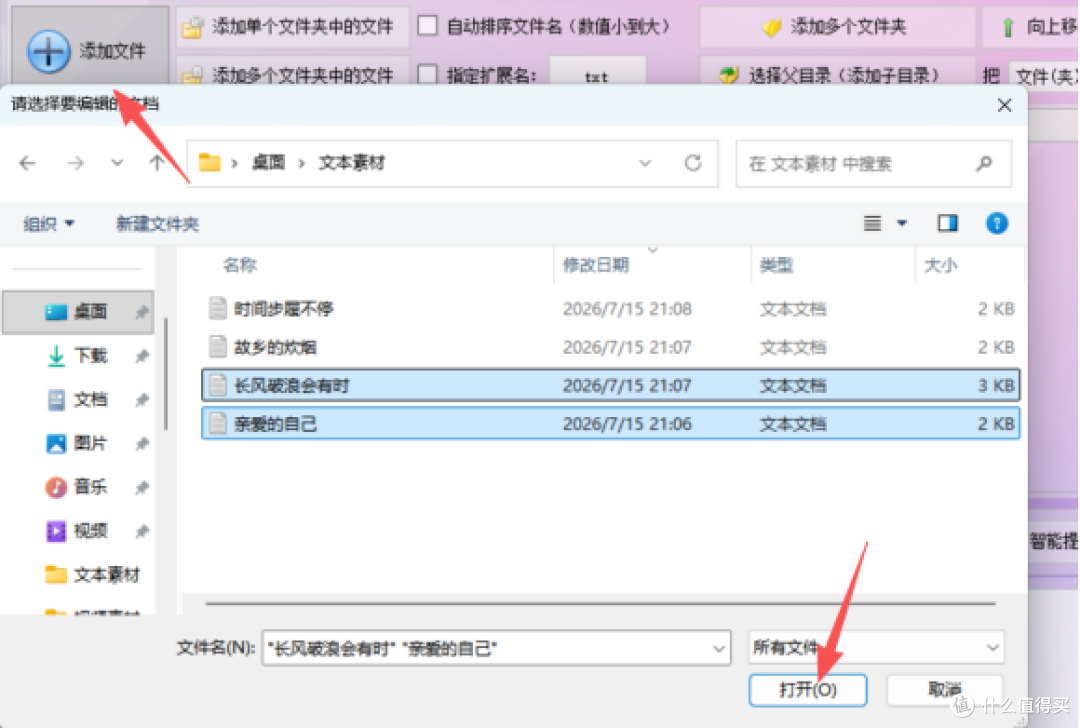Select 桌面 in address breadcrumb
1080x728 pixels.
click(x=269, y=163)
